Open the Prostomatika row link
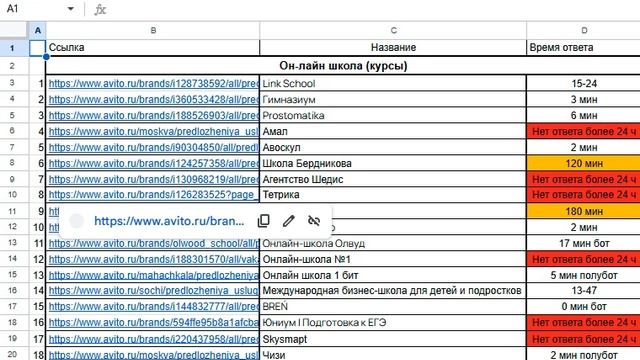The width and height of the screenshot is (640, 360). [153, 116]
